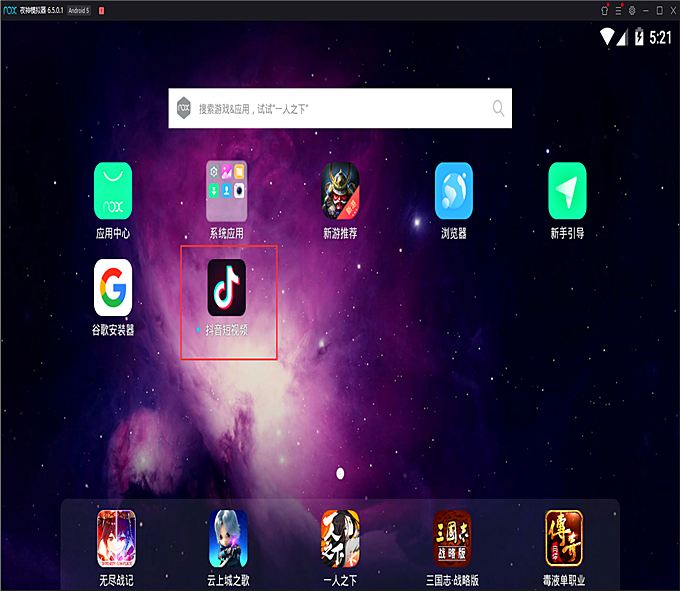
Task: Click the cellular signal status icon
Action: click(622, 37)
